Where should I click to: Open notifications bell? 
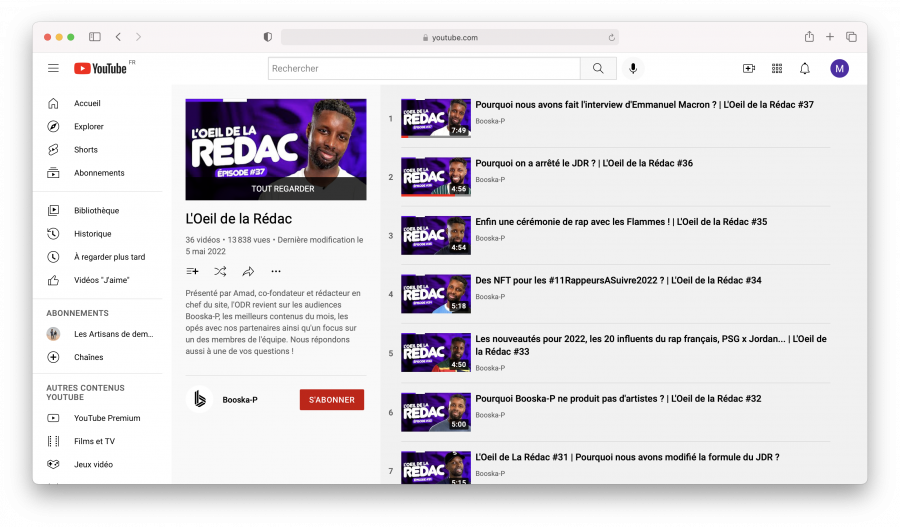point(805,68)
